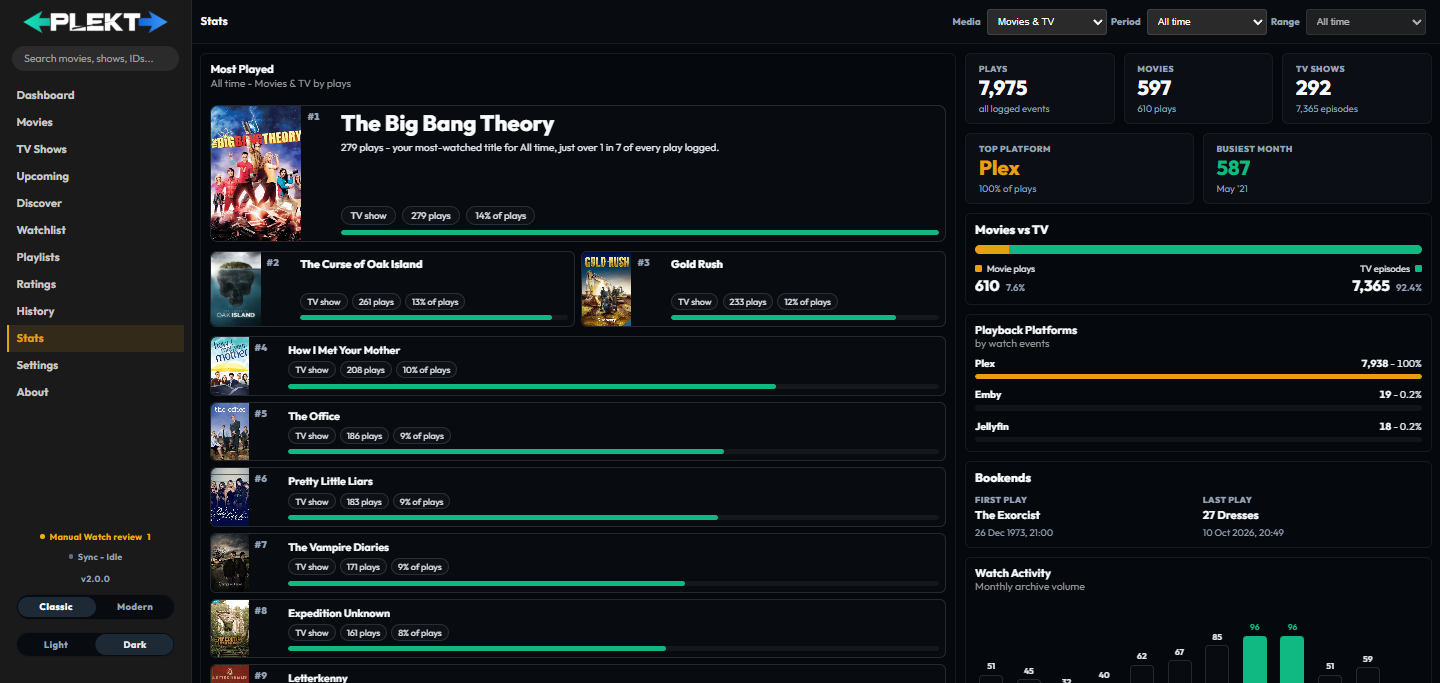The image size is (1440, 683).
Task: Click The Vampire Diaries poster
Action: tap(230, 563)
